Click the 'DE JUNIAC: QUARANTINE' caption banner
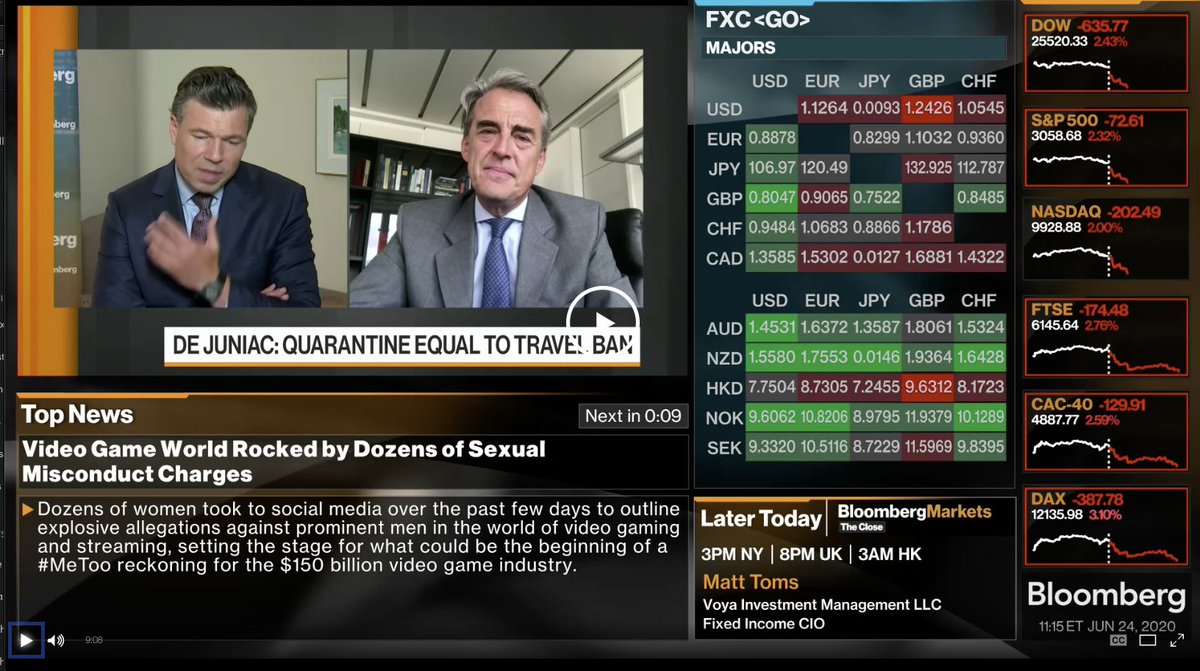Screen dimensions: 1200x671 tap(402, 346)
